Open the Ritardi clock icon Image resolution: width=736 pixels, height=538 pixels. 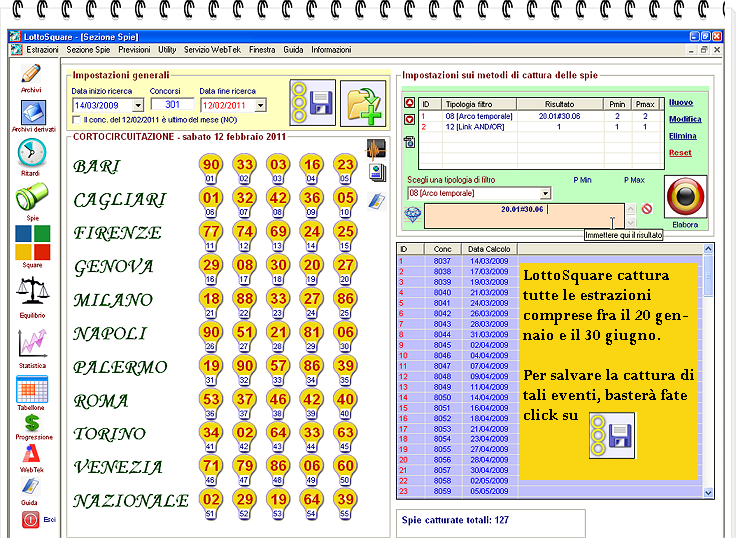click(31, 154)
